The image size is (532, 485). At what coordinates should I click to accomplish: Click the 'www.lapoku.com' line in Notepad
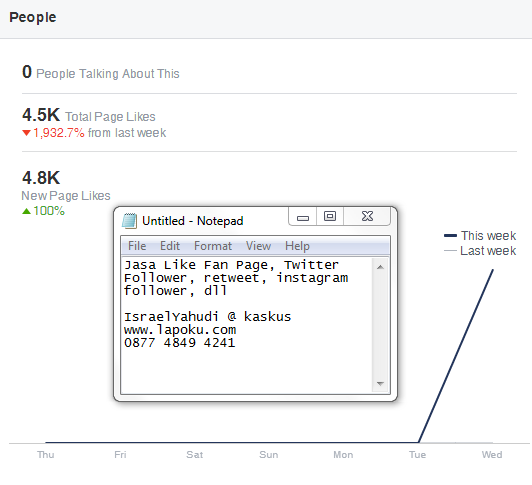coord(180,330)
